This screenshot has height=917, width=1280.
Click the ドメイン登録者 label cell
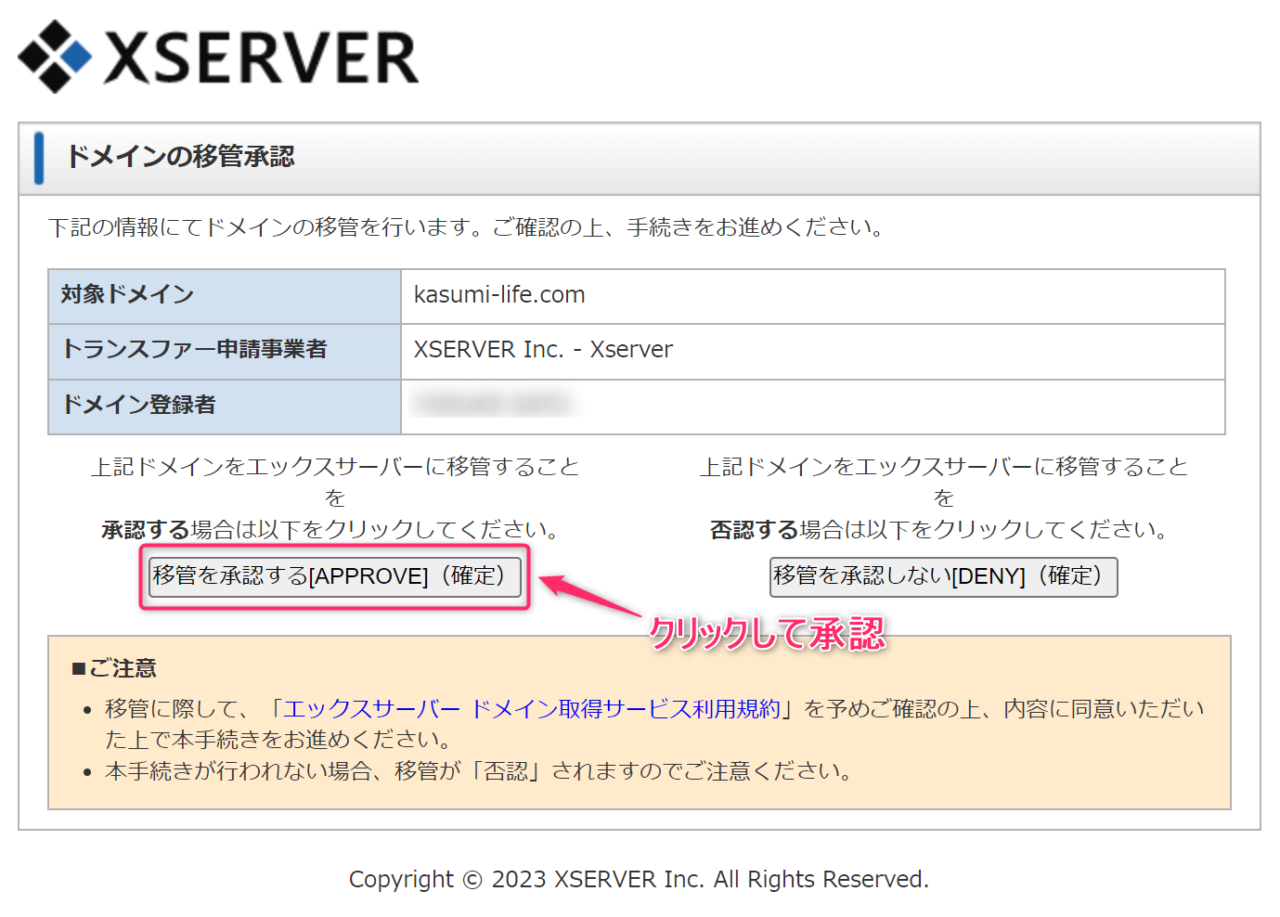point(224,406)
